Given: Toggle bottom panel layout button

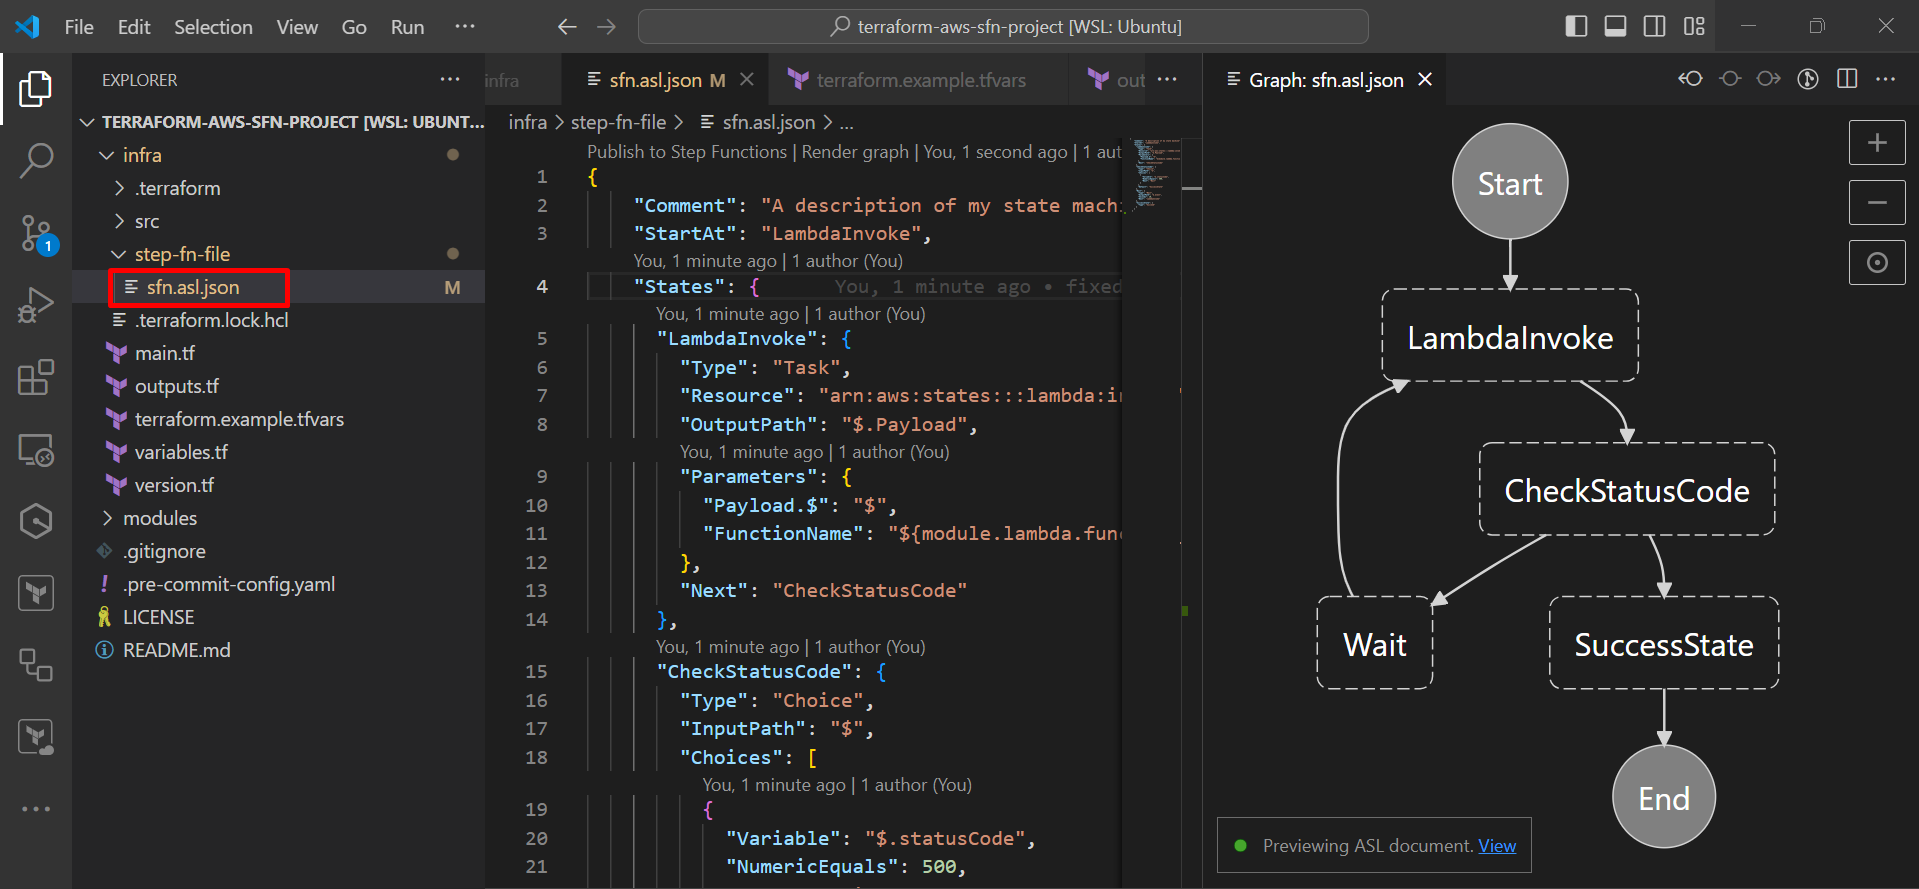Looking at the screenshot, I should click(1615, 26).
